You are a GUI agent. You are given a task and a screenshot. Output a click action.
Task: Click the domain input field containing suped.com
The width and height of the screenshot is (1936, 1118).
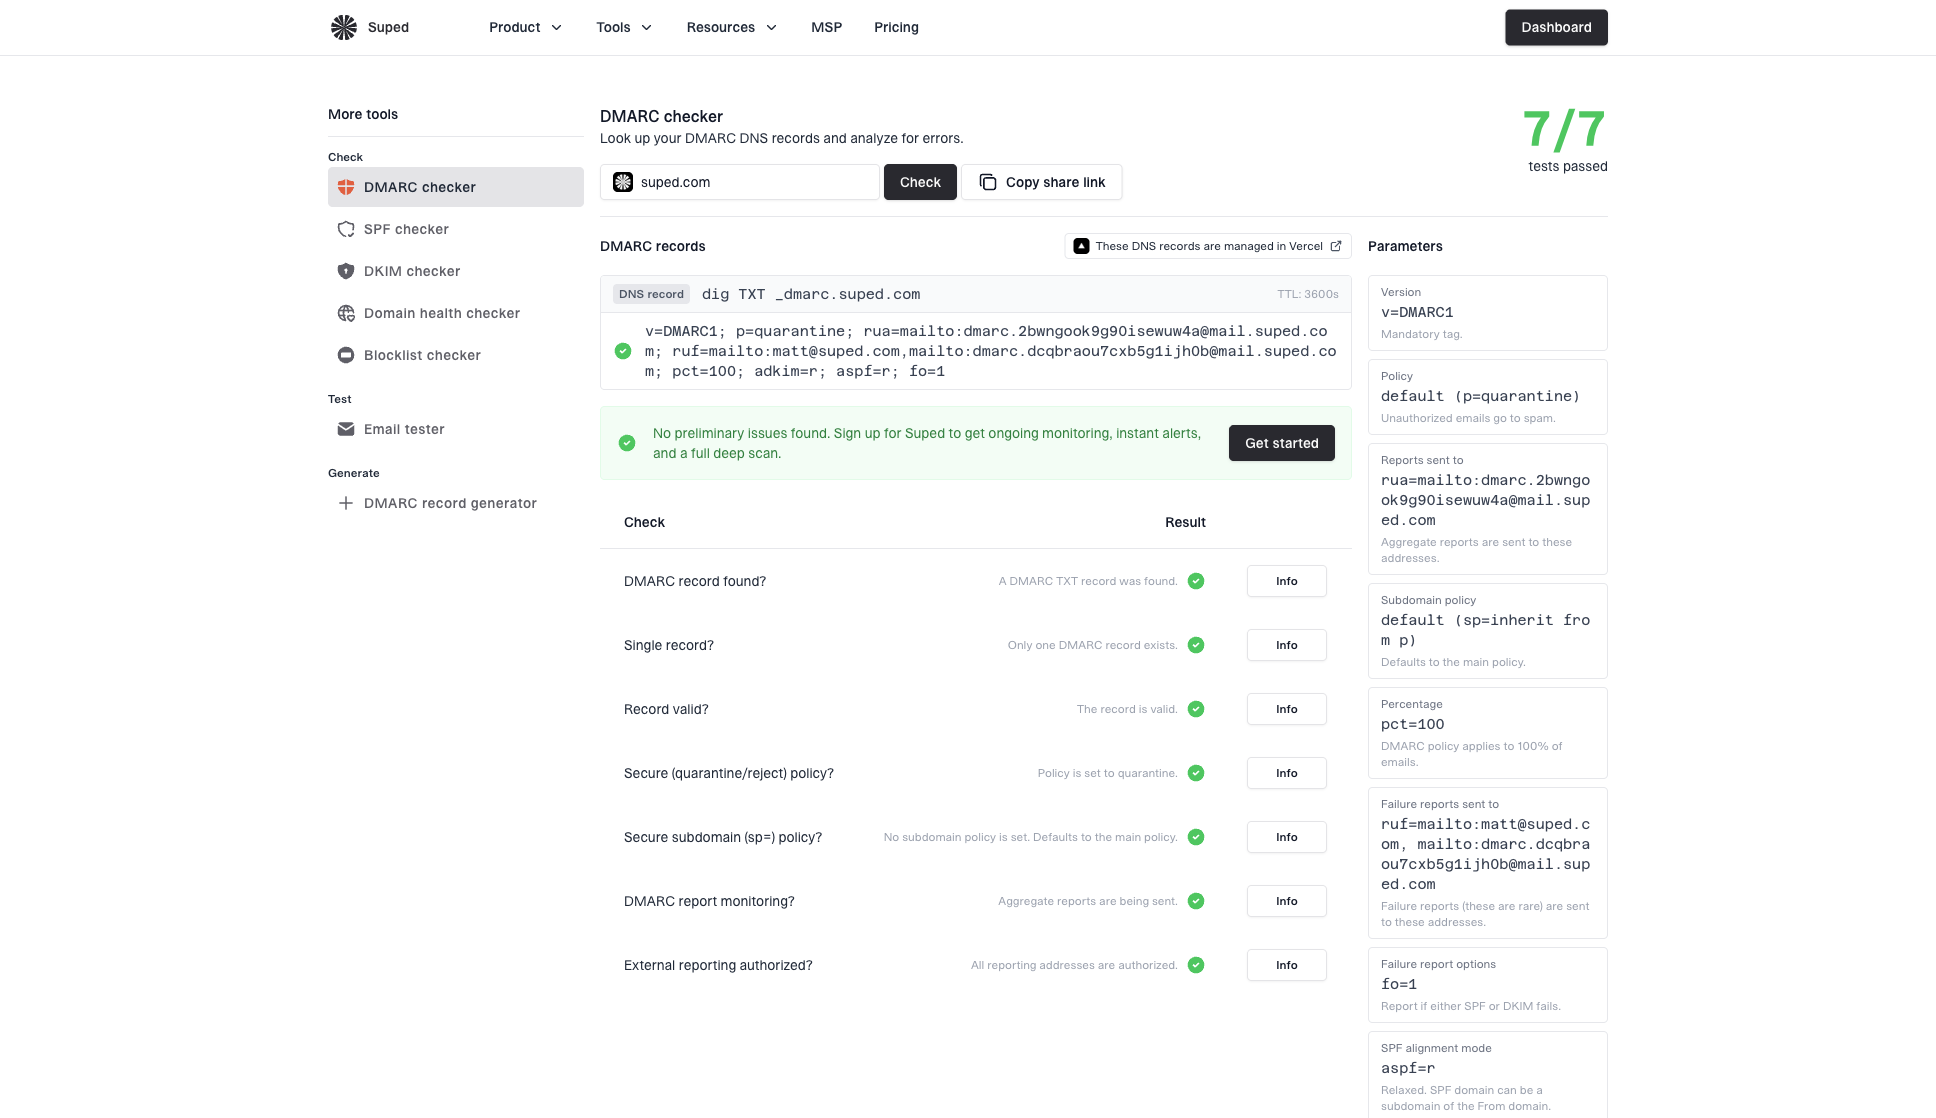click(740, 182)
